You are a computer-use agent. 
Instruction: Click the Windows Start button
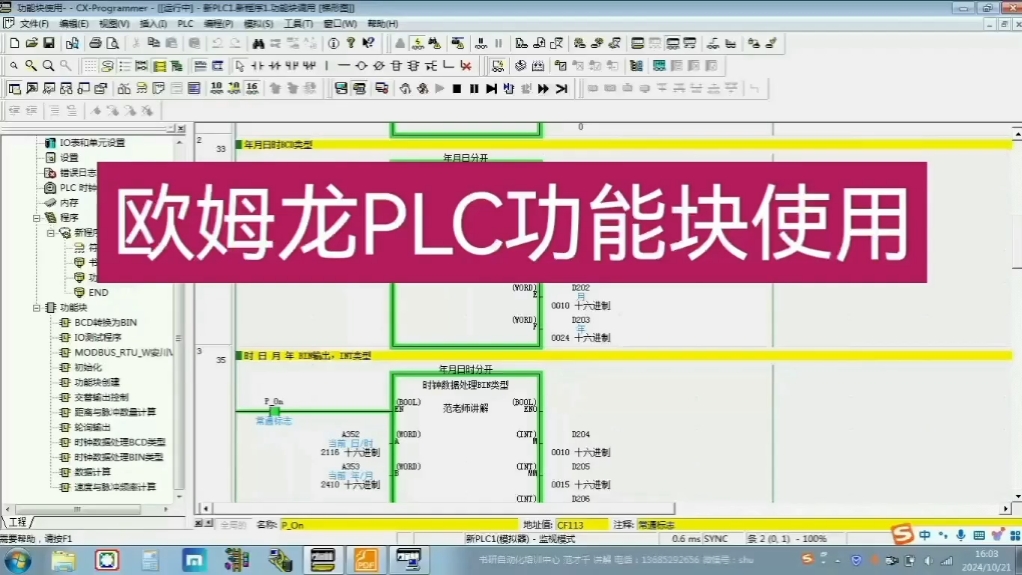(18, 560)
